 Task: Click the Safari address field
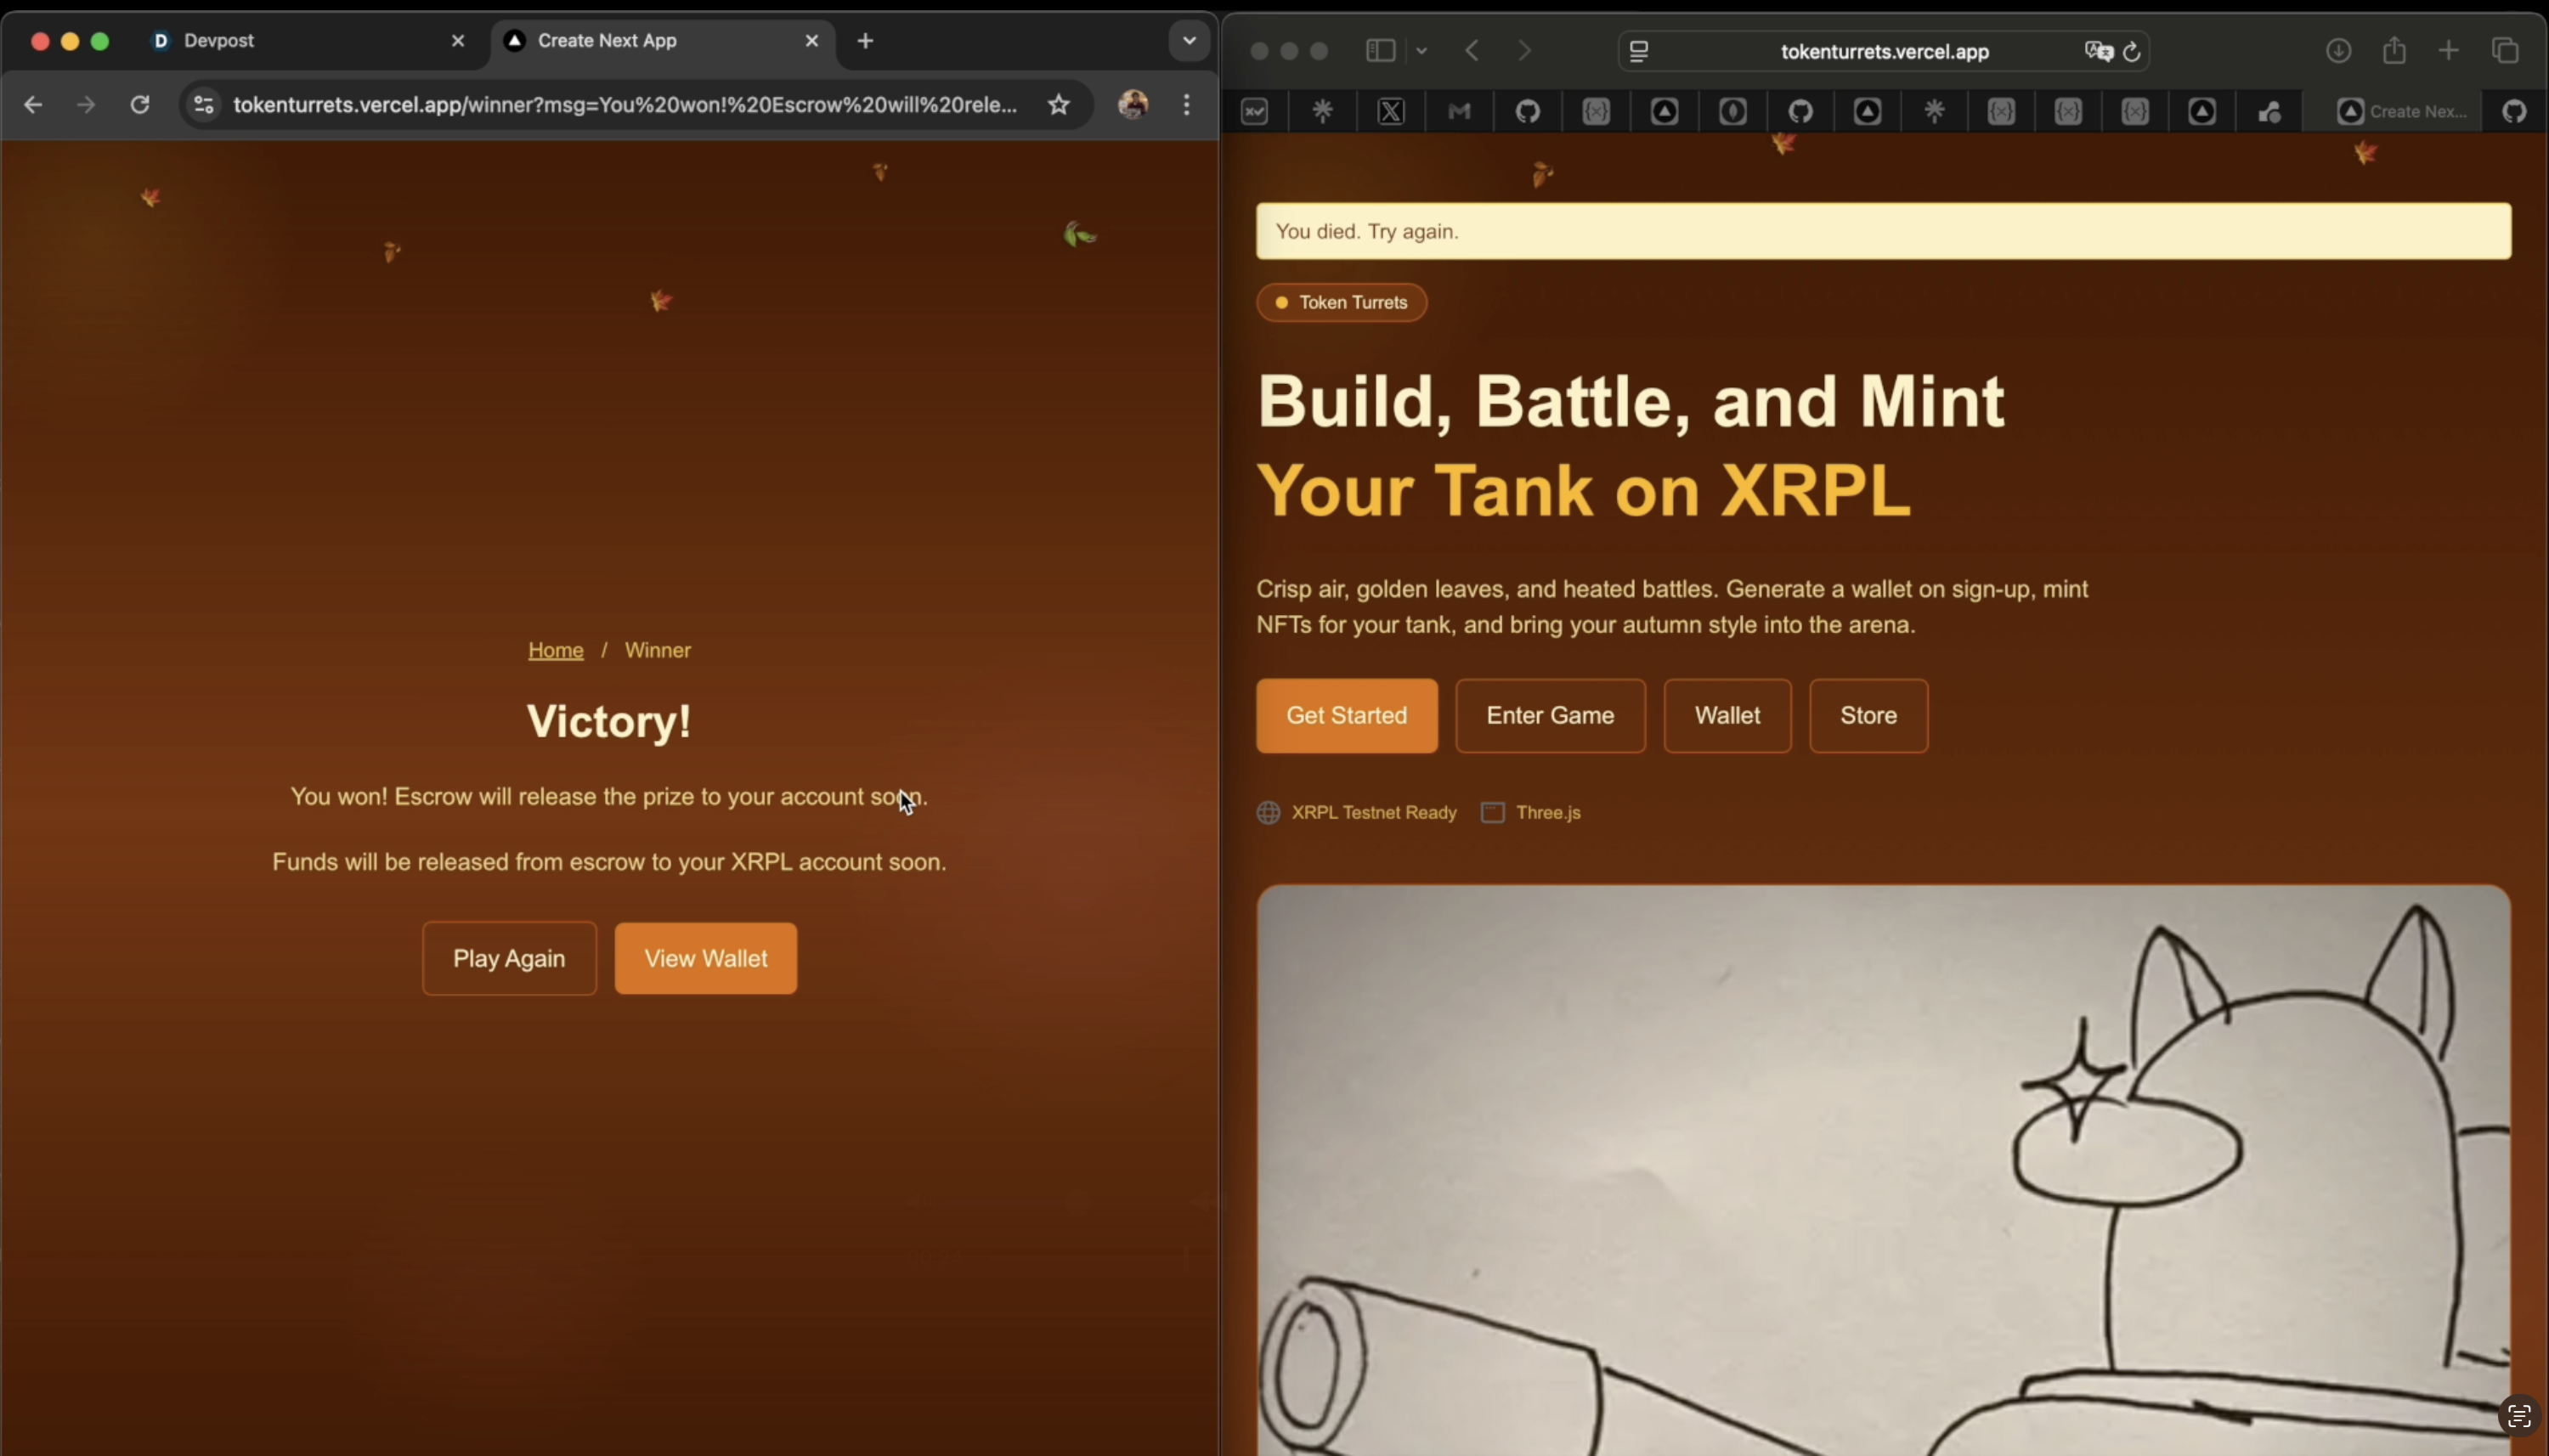1884,51
